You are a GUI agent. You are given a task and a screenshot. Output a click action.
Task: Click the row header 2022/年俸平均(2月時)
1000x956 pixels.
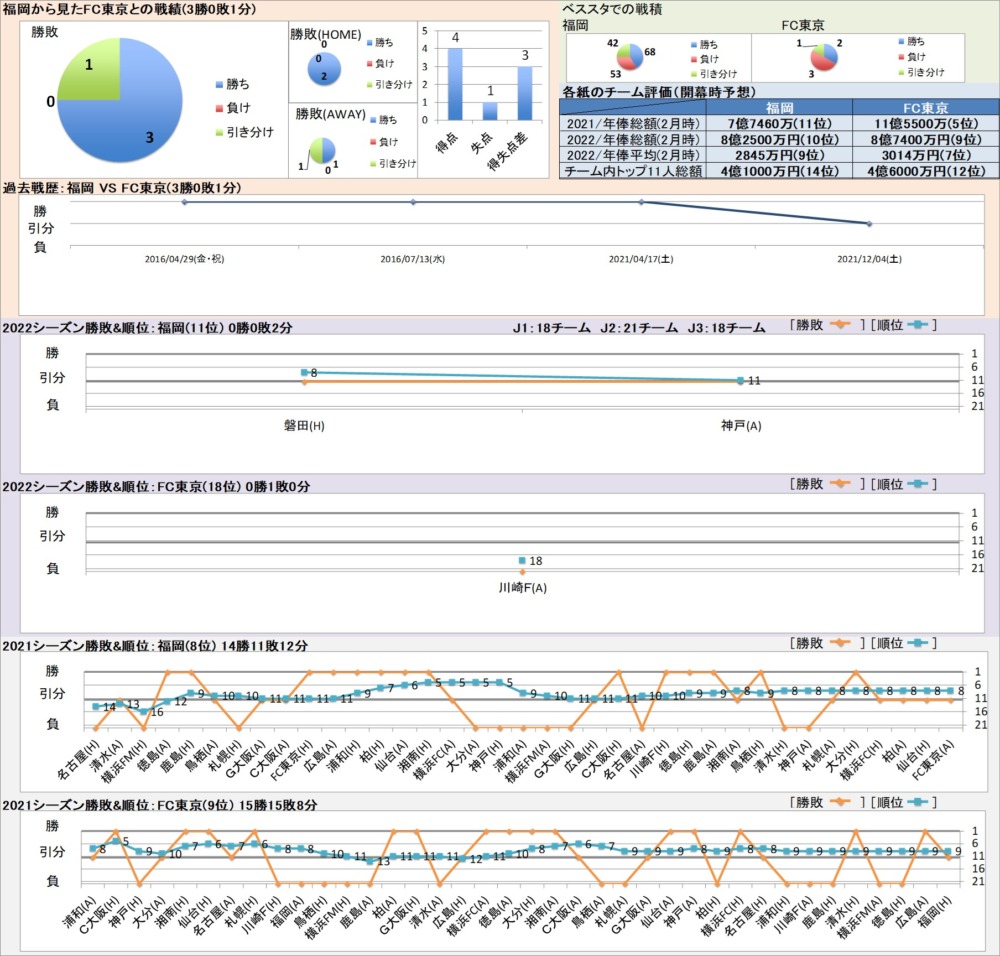(633, 155)
